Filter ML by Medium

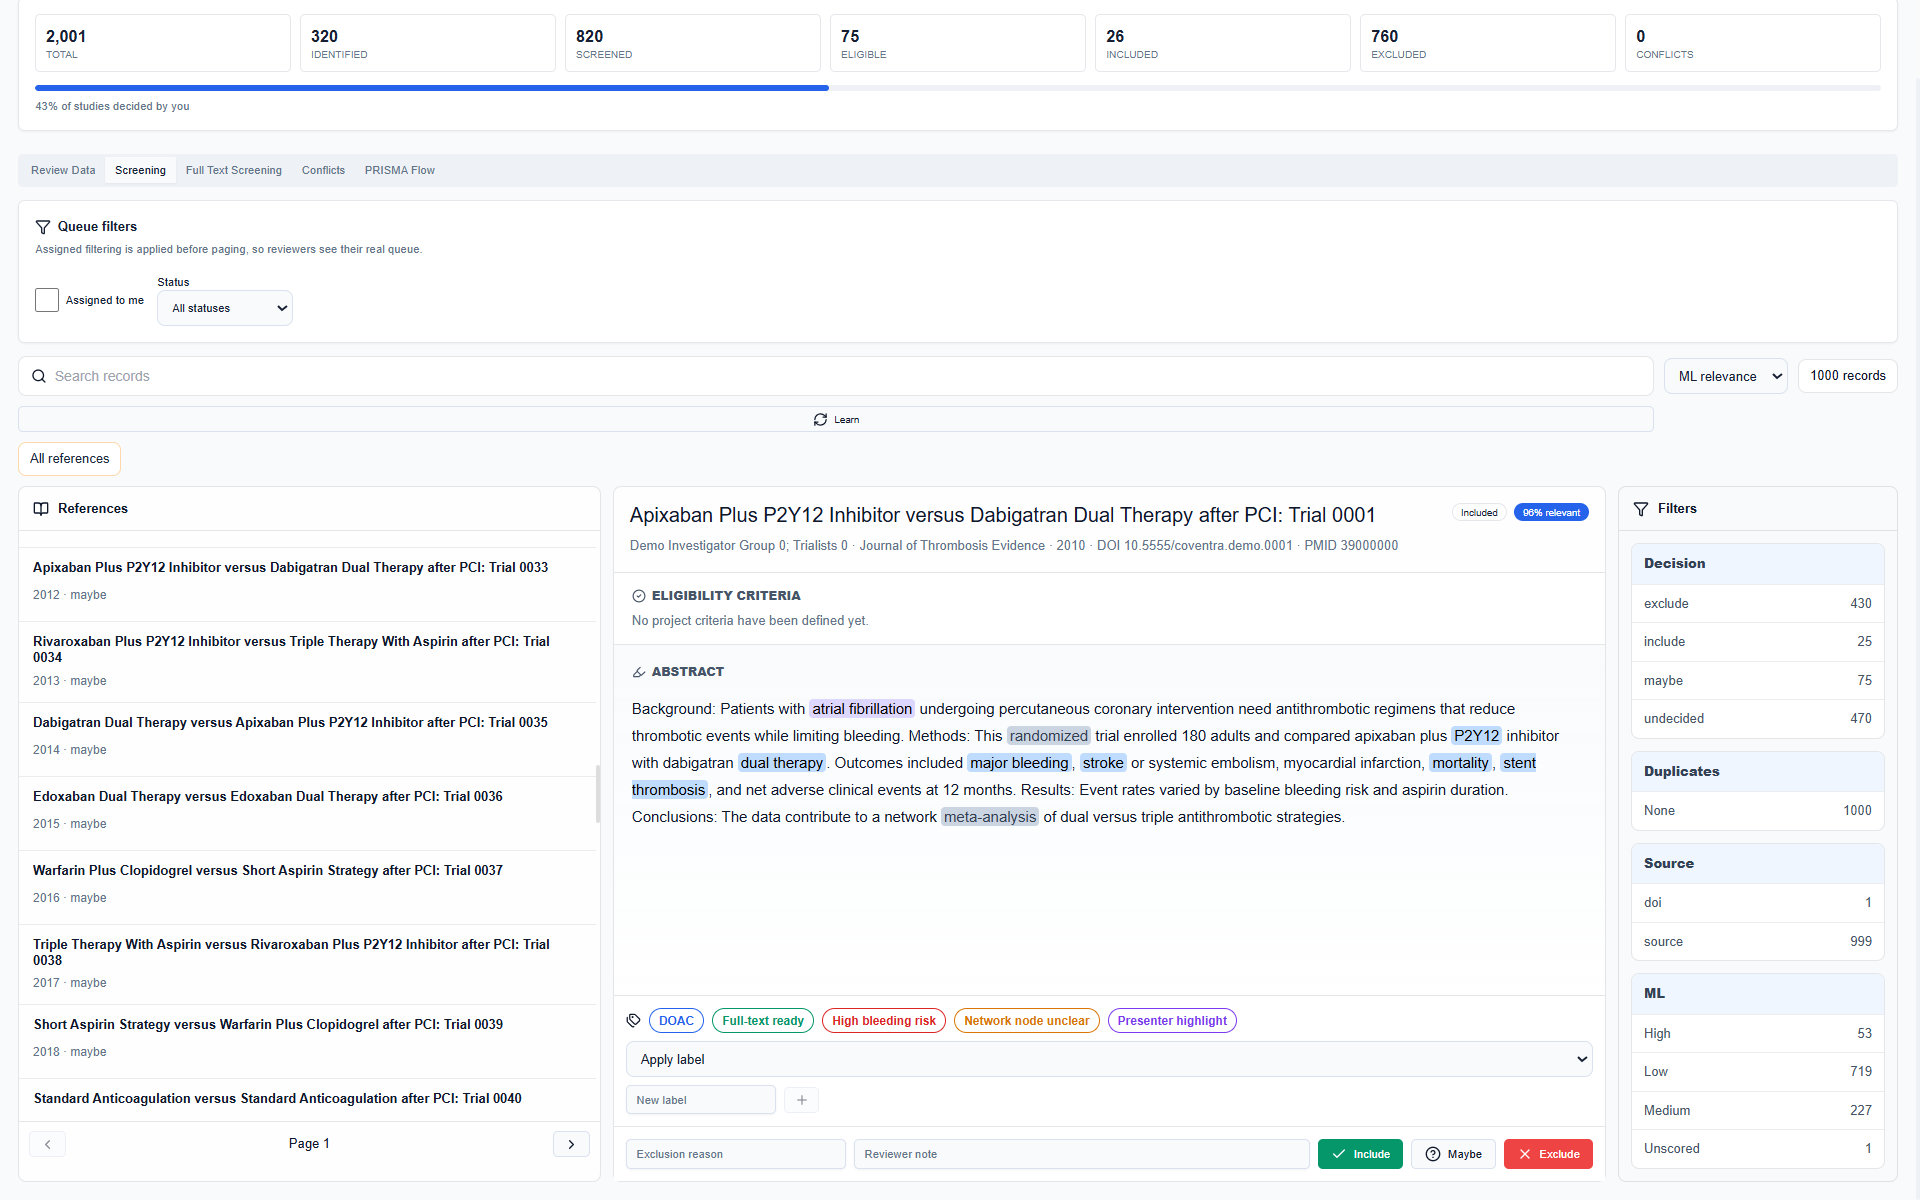1757,1111
